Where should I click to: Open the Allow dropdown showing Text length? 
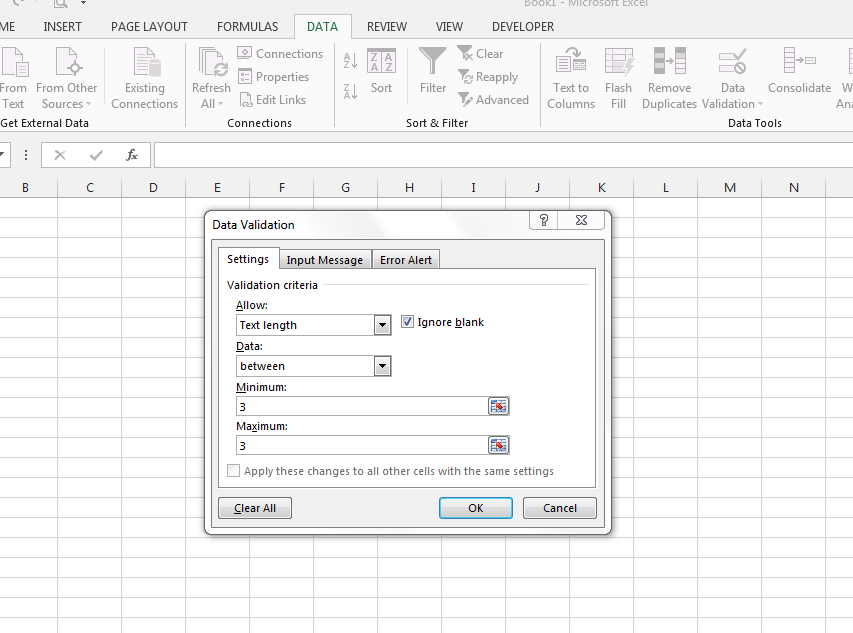[x=382, y=325]
